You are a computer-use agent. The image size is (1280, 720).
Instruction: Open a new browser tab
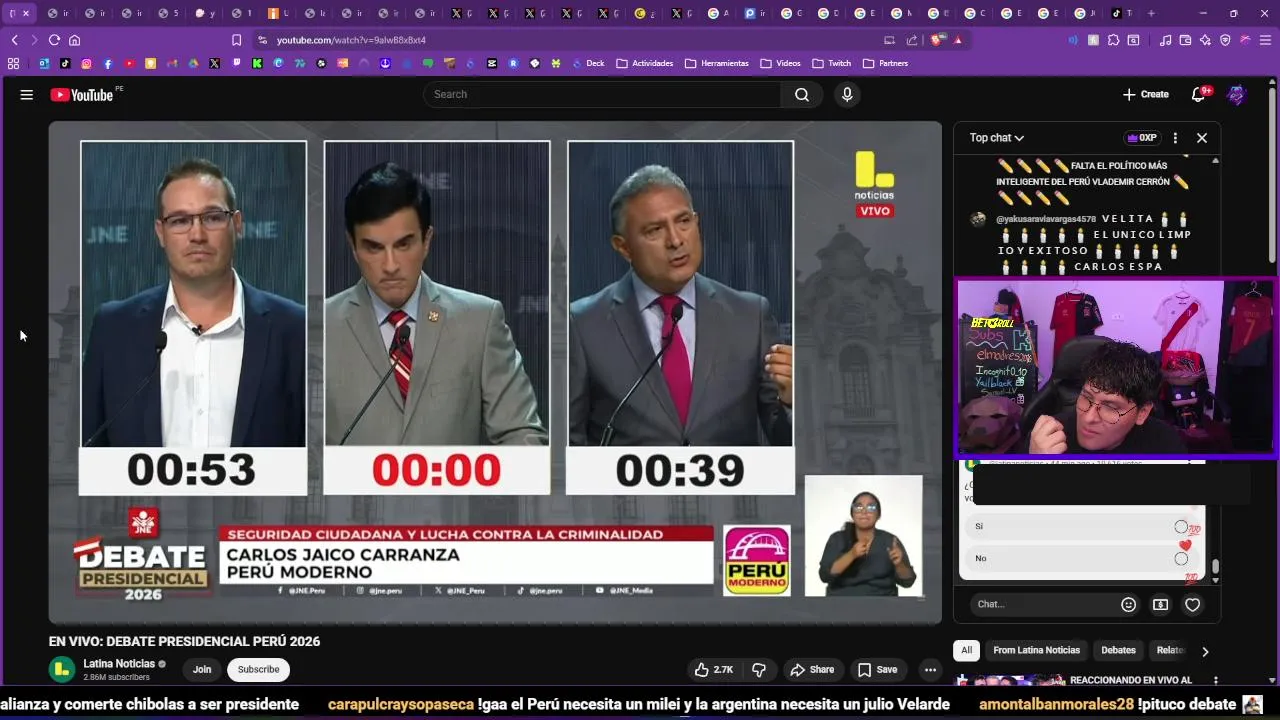(1151, 14)
